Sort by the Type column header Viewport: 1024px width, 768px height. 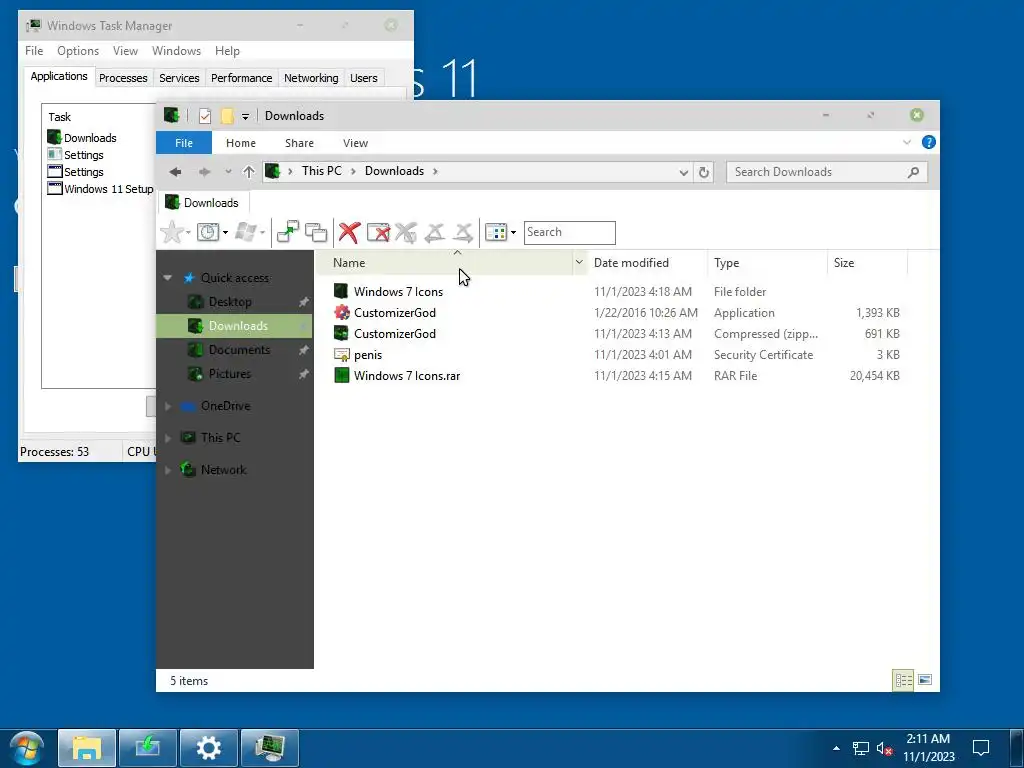(767, 263)
